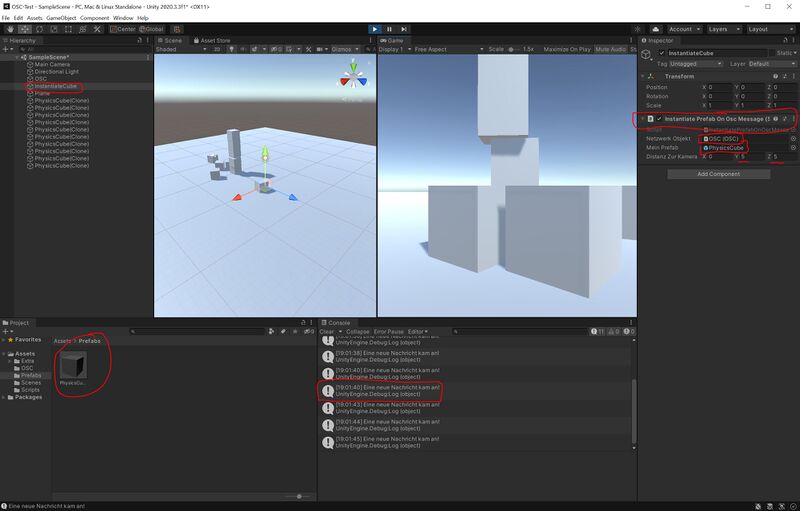The width and height of the screenshot is (800, 511).
Task: Switch to the Asset Store tab
Action: [x=215, y=40]
